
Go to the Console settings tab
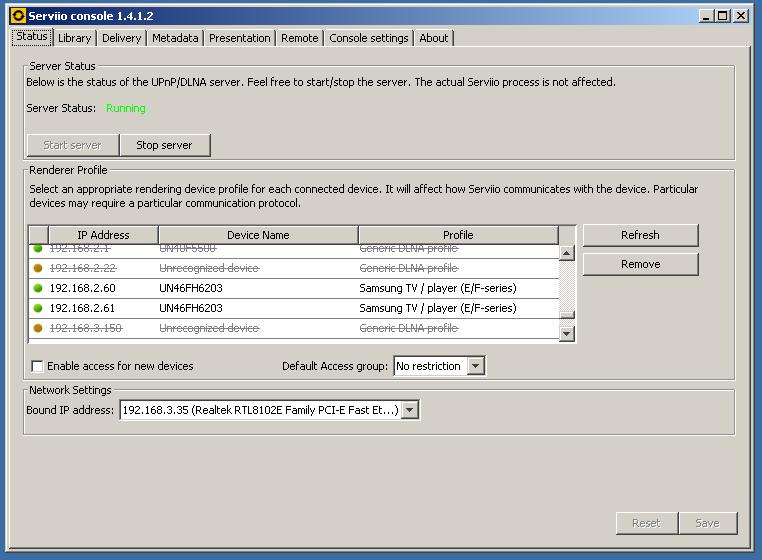click(369, 38)
